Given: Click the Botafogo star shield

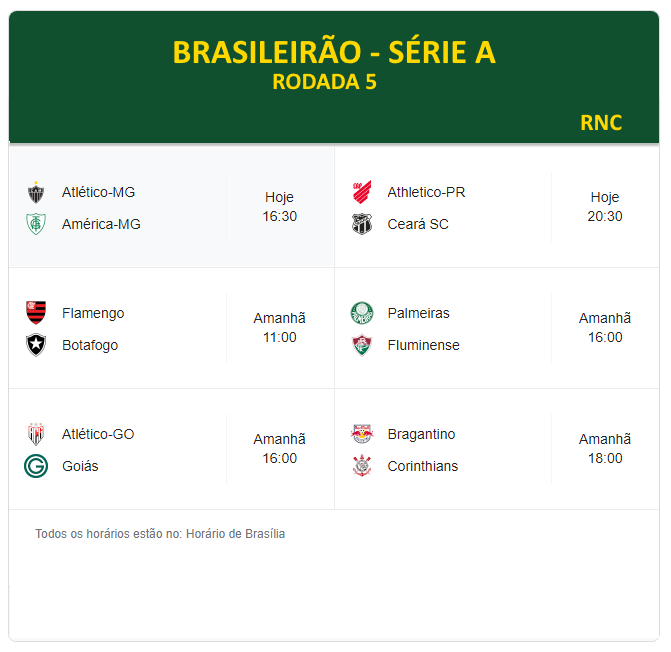Looking at the screenshot, I should pyautogui.click(x=36, y=345).
